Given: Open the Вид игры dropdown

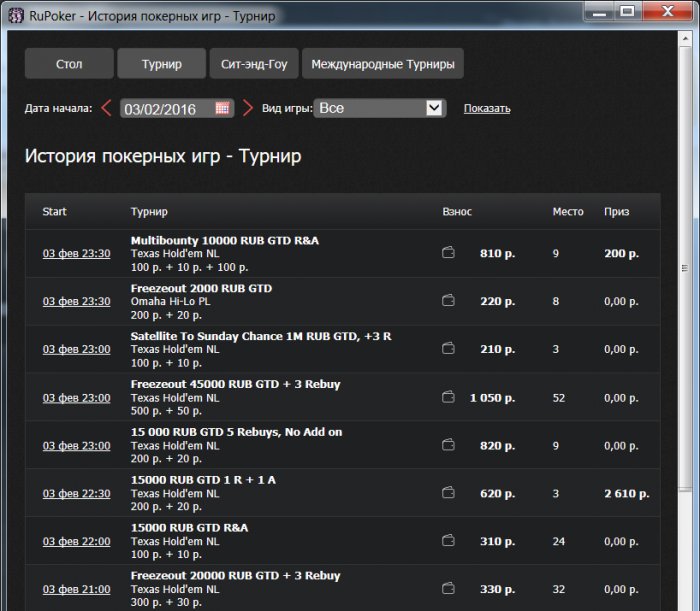Looking at the screenshot, I should pos(379,108).
